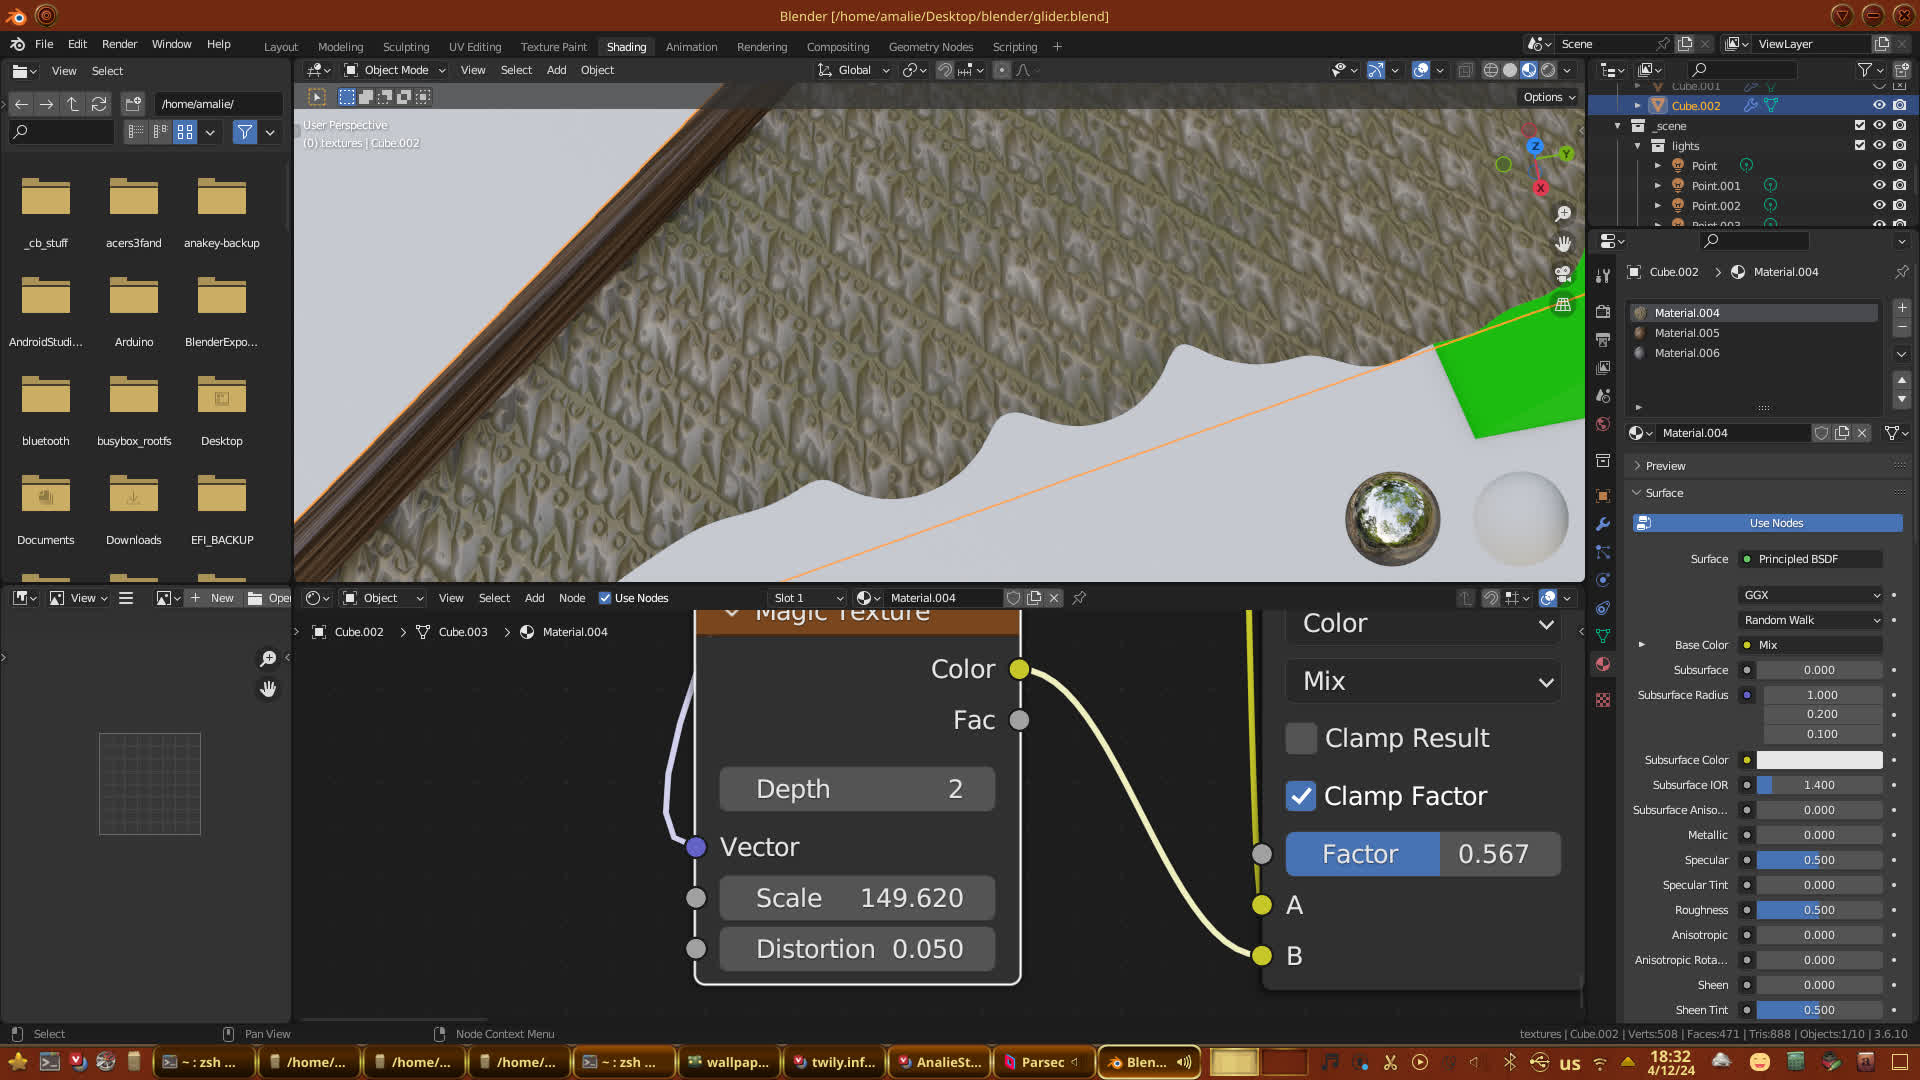The height and width of the screenshot is (1080, 1920).
Task: Click the new material slot plus icon
Action: (x=1902, y=308)
